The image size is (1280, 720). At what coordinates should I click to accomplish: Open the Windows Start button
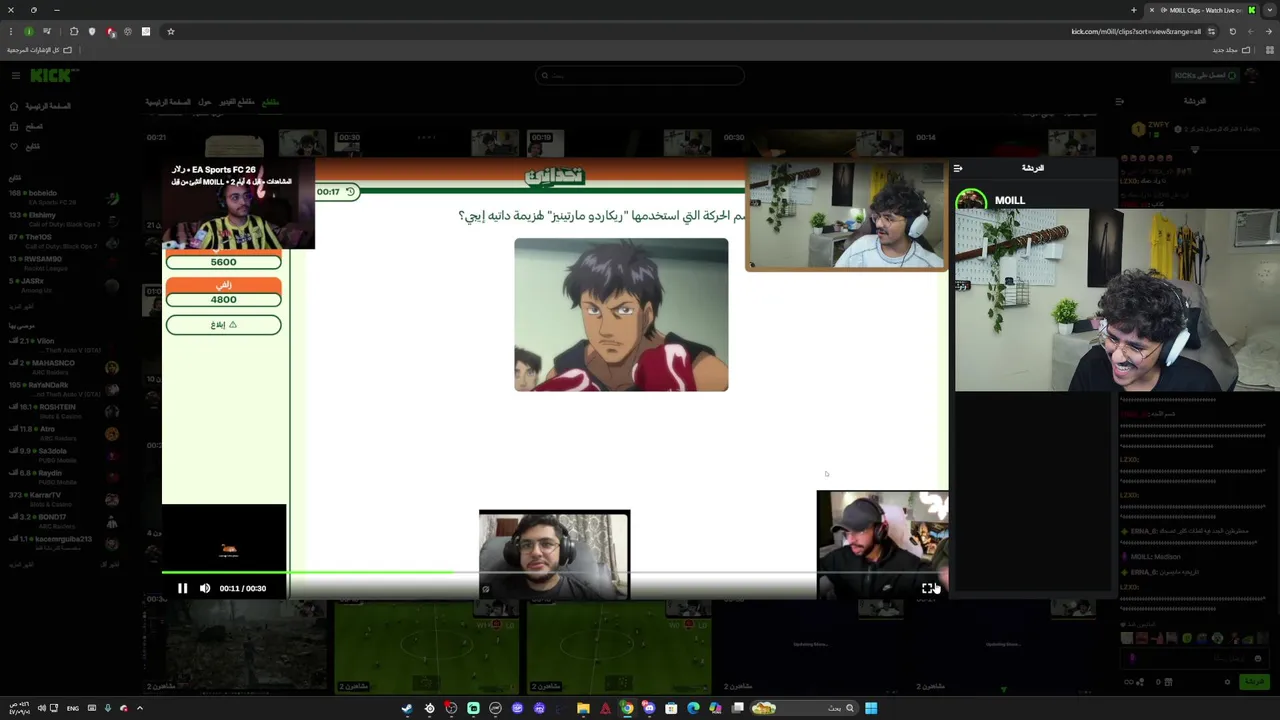tap(871, 708)
